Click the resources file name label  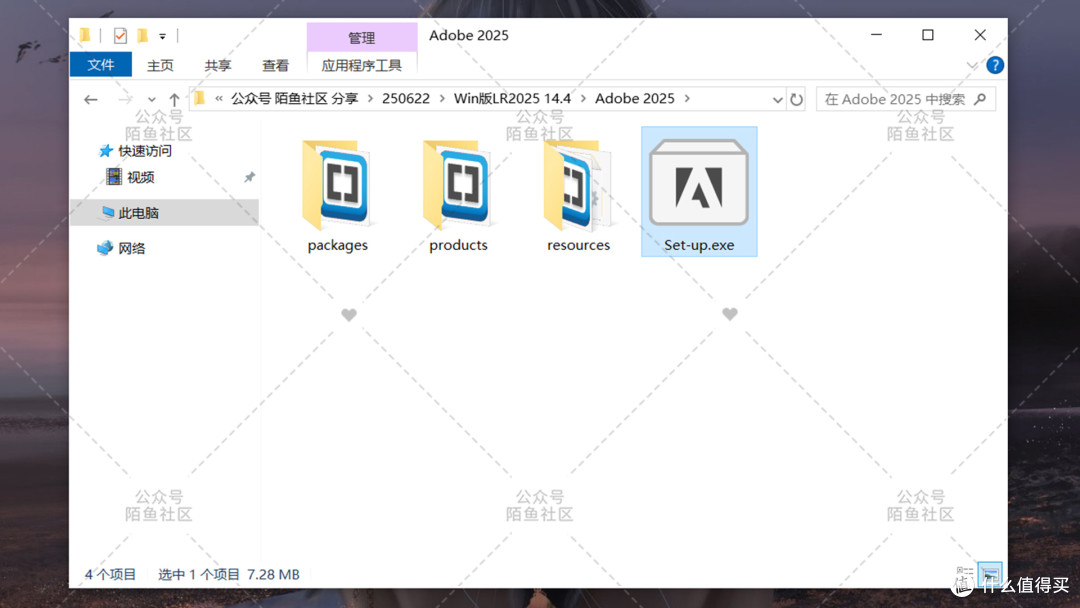[579, 245]
